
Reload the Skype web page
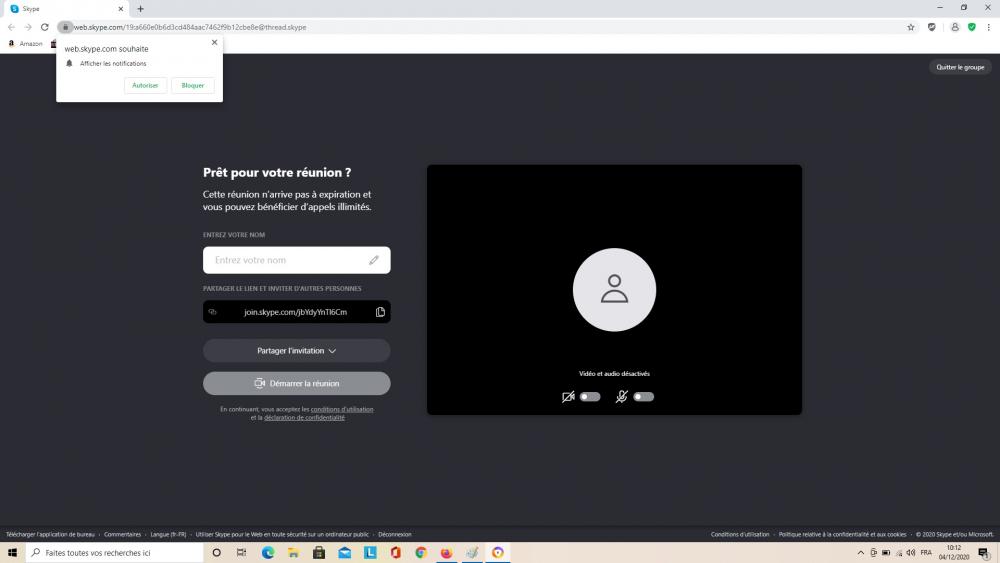tap(45, 27)
